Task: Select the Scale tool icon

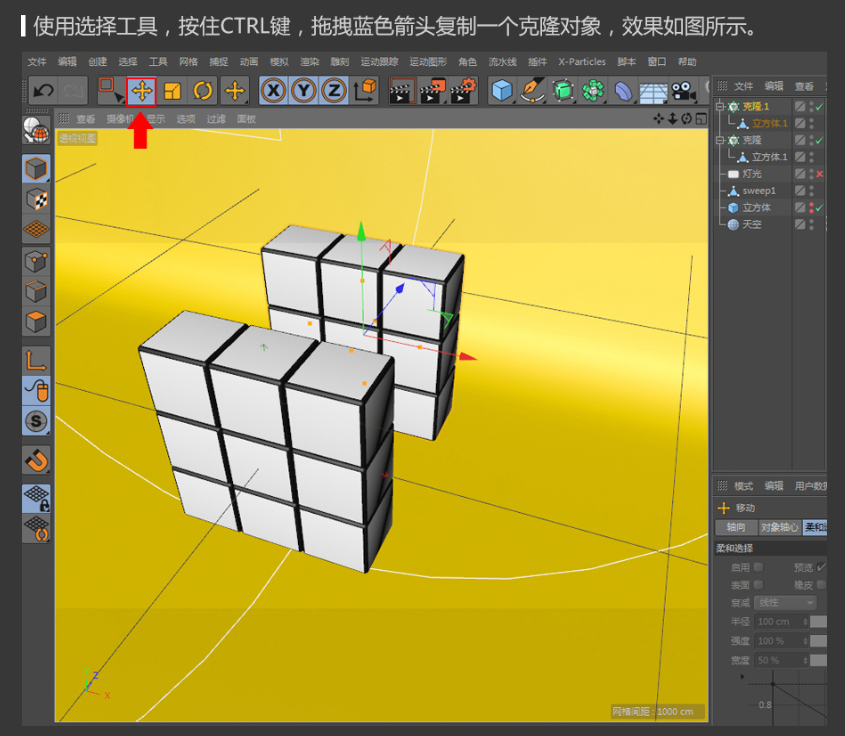Action: click(172, 91)
